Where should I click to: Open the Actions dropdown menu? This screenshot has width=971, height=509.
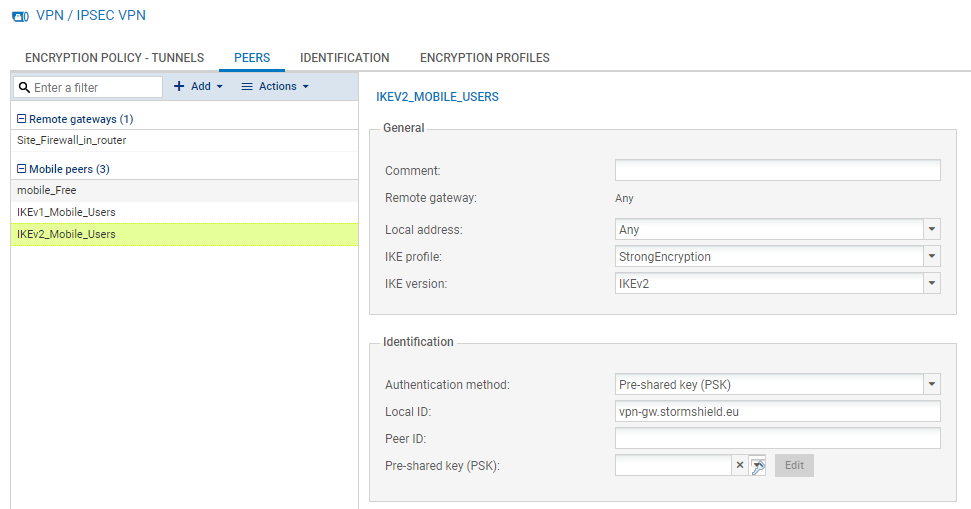[275, 87]
